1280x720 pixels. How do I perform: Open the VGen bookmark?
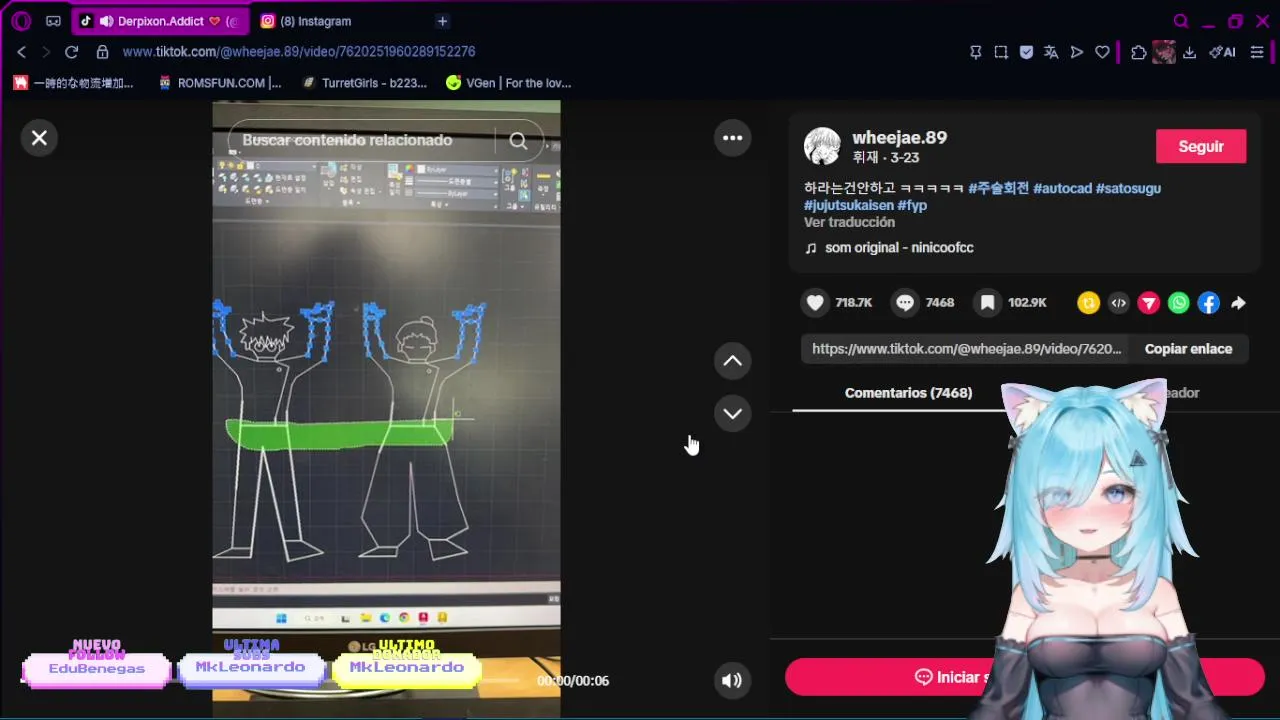click(x=508, y=83)
